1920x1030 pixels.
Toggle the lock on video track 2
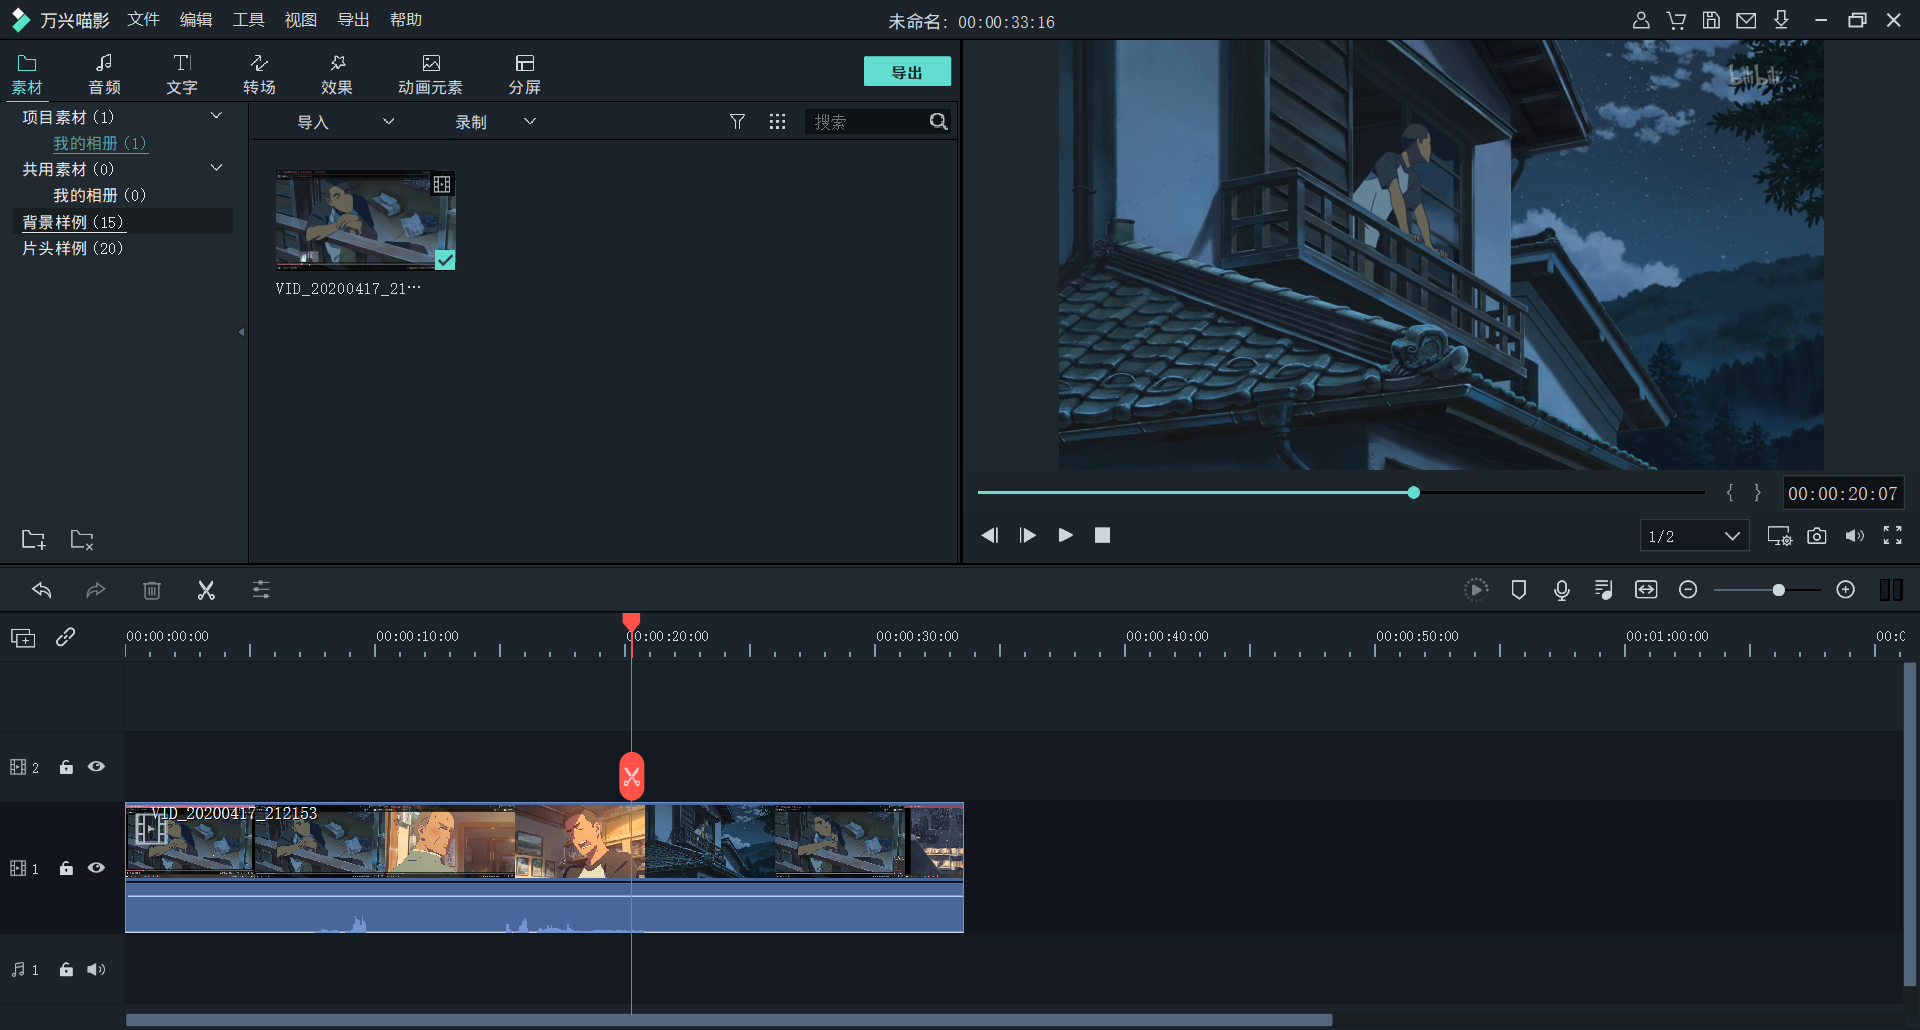click(66, 767)
